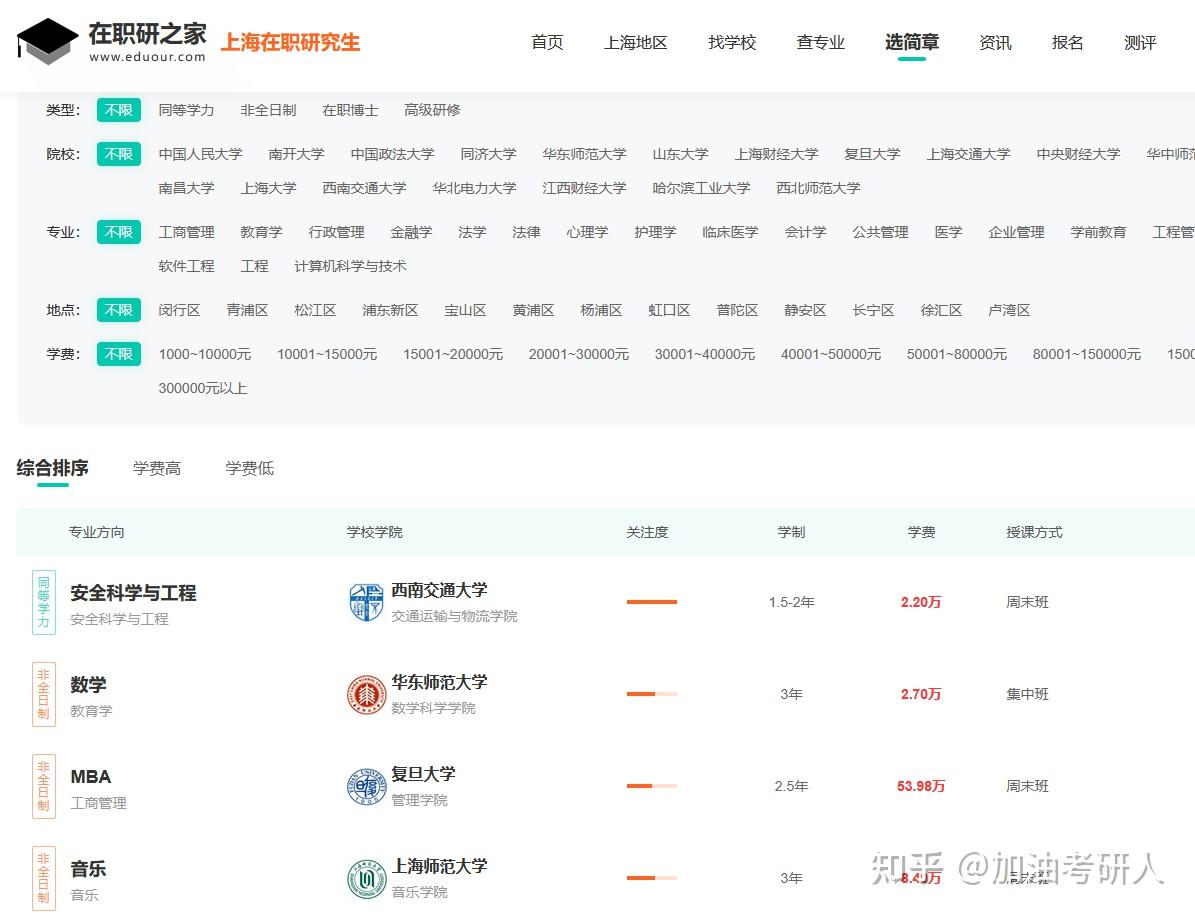1195x917 pixels.
Task: Select 不限 in the 院校 filter row
Action: pos(119,154)
